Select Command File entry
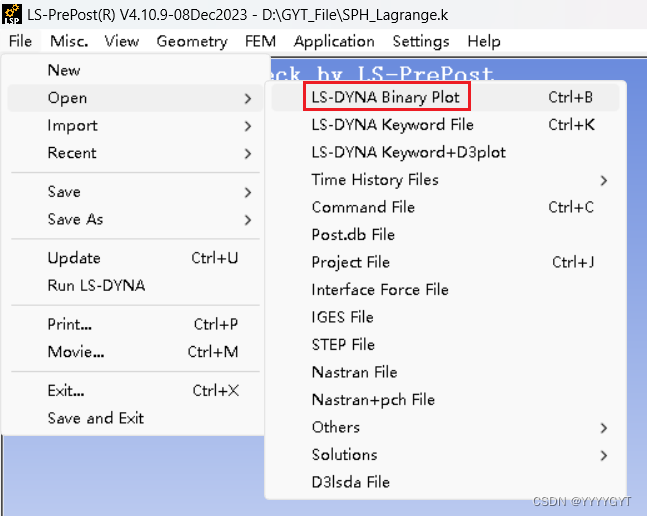This screenshot has width=647, height=516. pos(446,207)
